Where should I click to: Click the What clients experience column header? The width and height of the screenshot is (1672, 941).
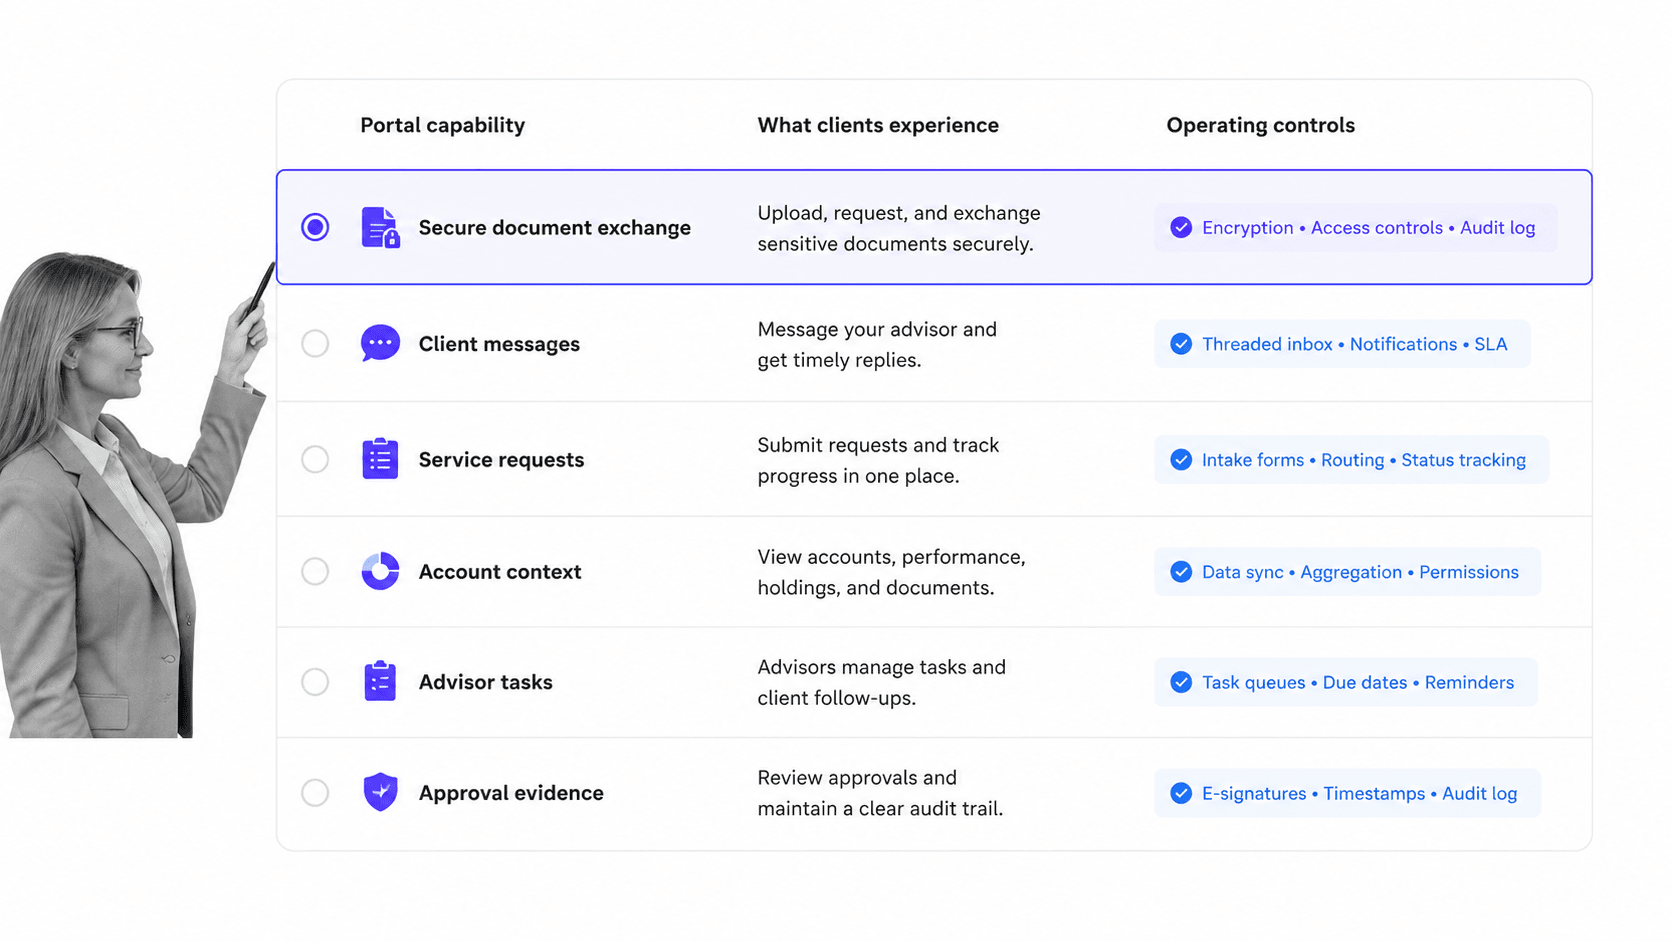point(878,125)
